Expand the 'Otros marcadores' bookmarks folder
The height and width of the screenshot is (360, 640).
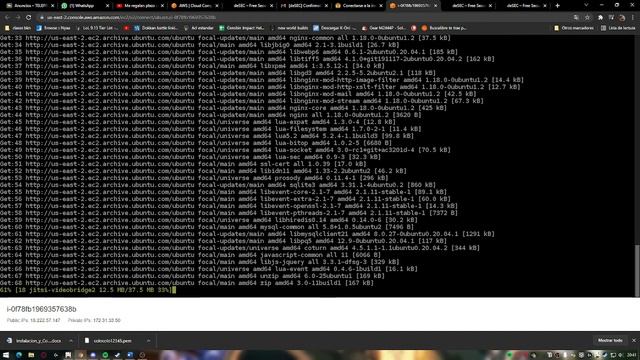click(x=574, y=28)
